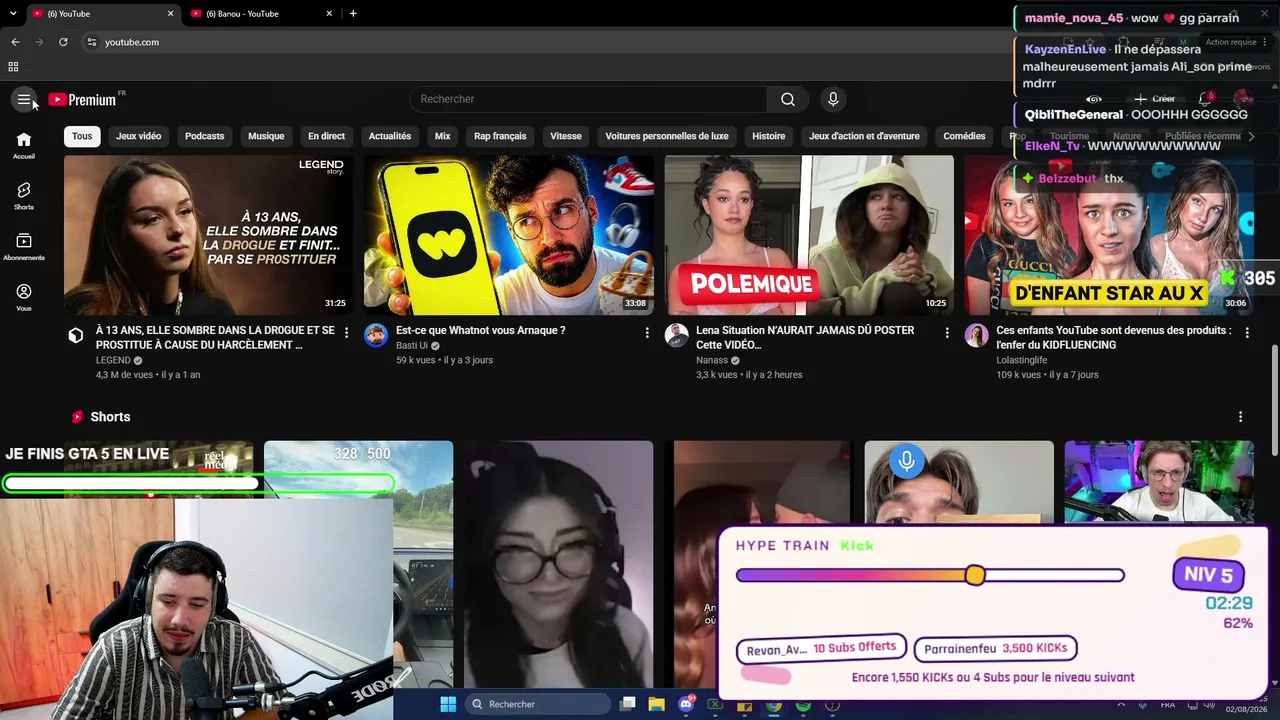Click the YouTube Rechercher search field
Image resolution: width=1280 pixels, height=720 pixels.
click(x=588, y=99)
